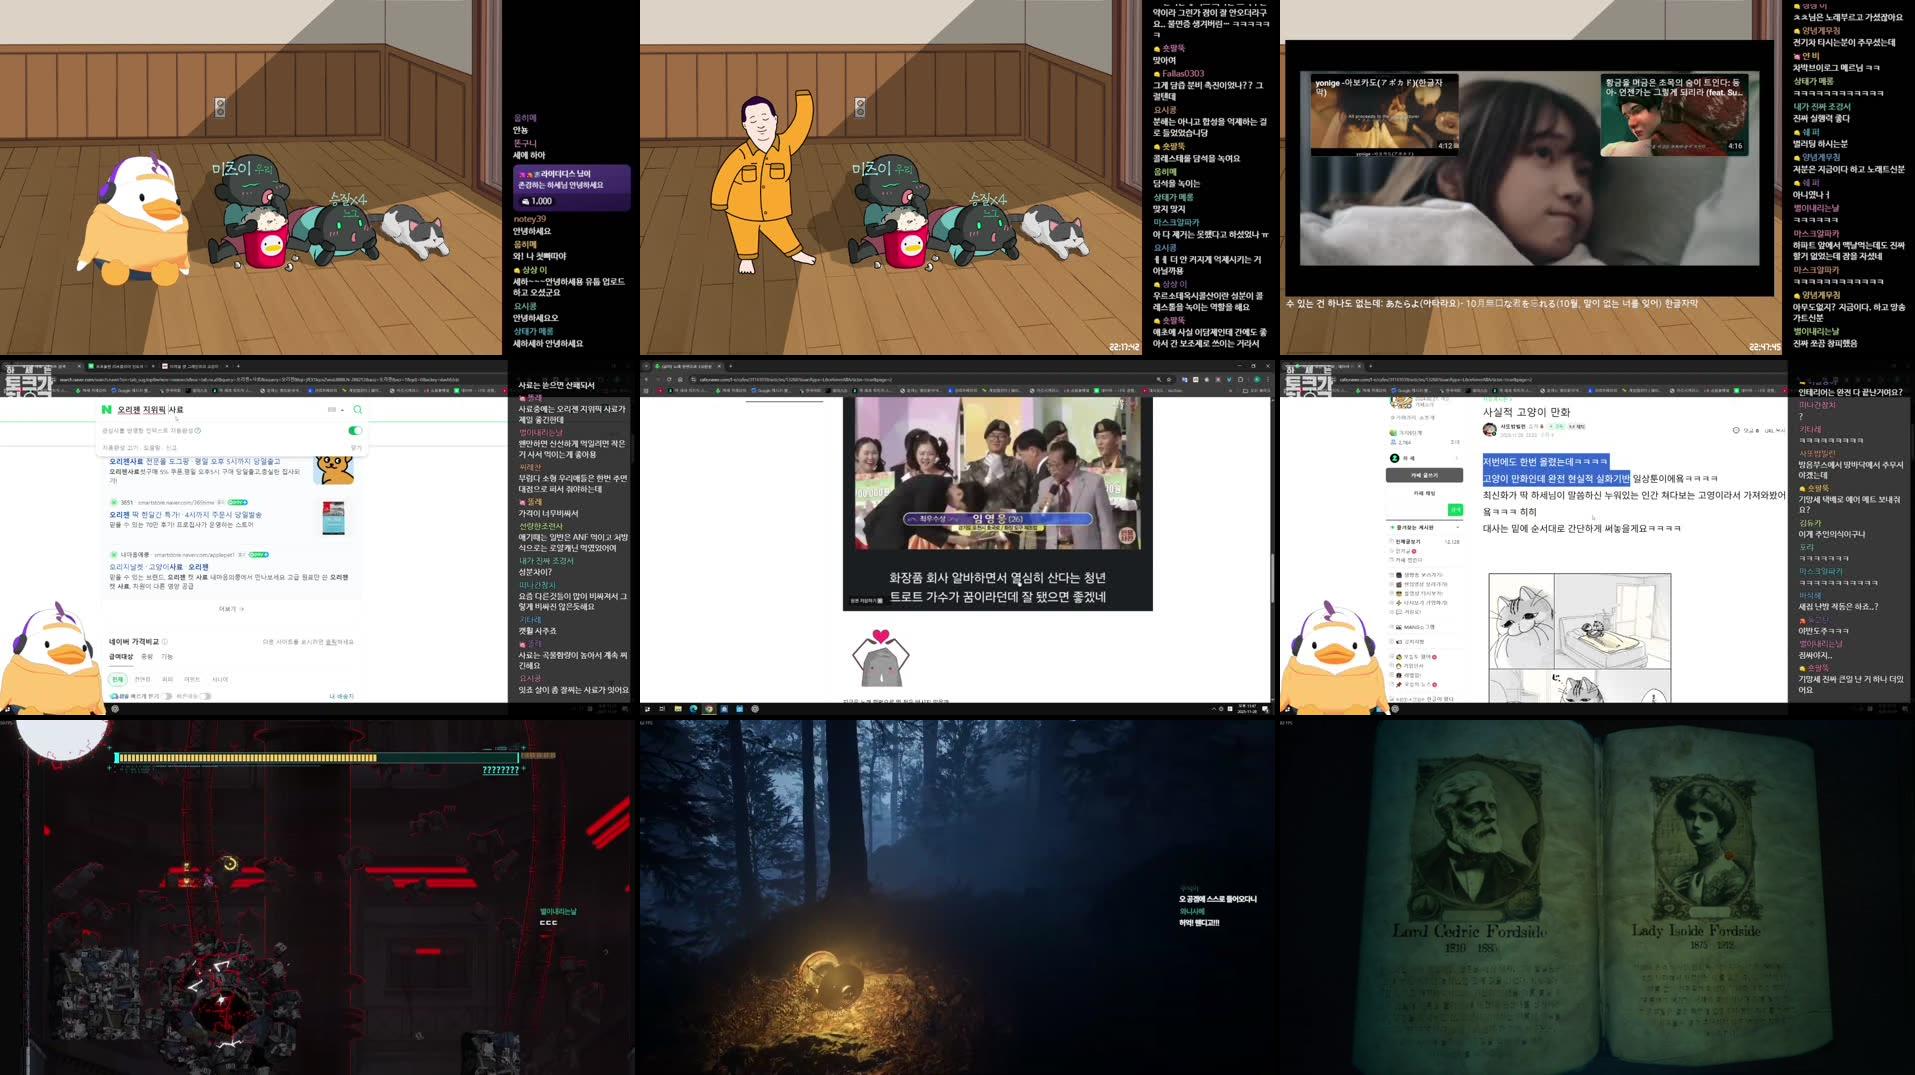
Task: Click the 더보기 link below the search results
Action: (232, 609)
